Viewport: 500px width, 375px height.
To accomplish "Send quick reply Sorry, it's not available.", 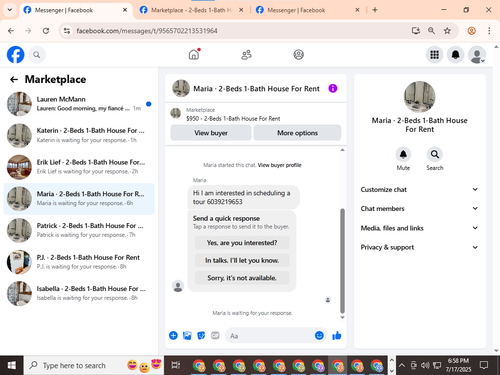I will tap(242, 278).
